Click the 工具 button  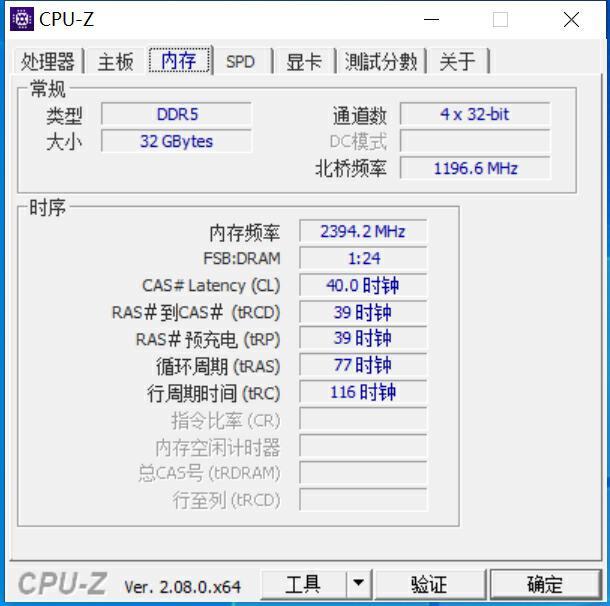pyautogui.click(x=303, y=584)
